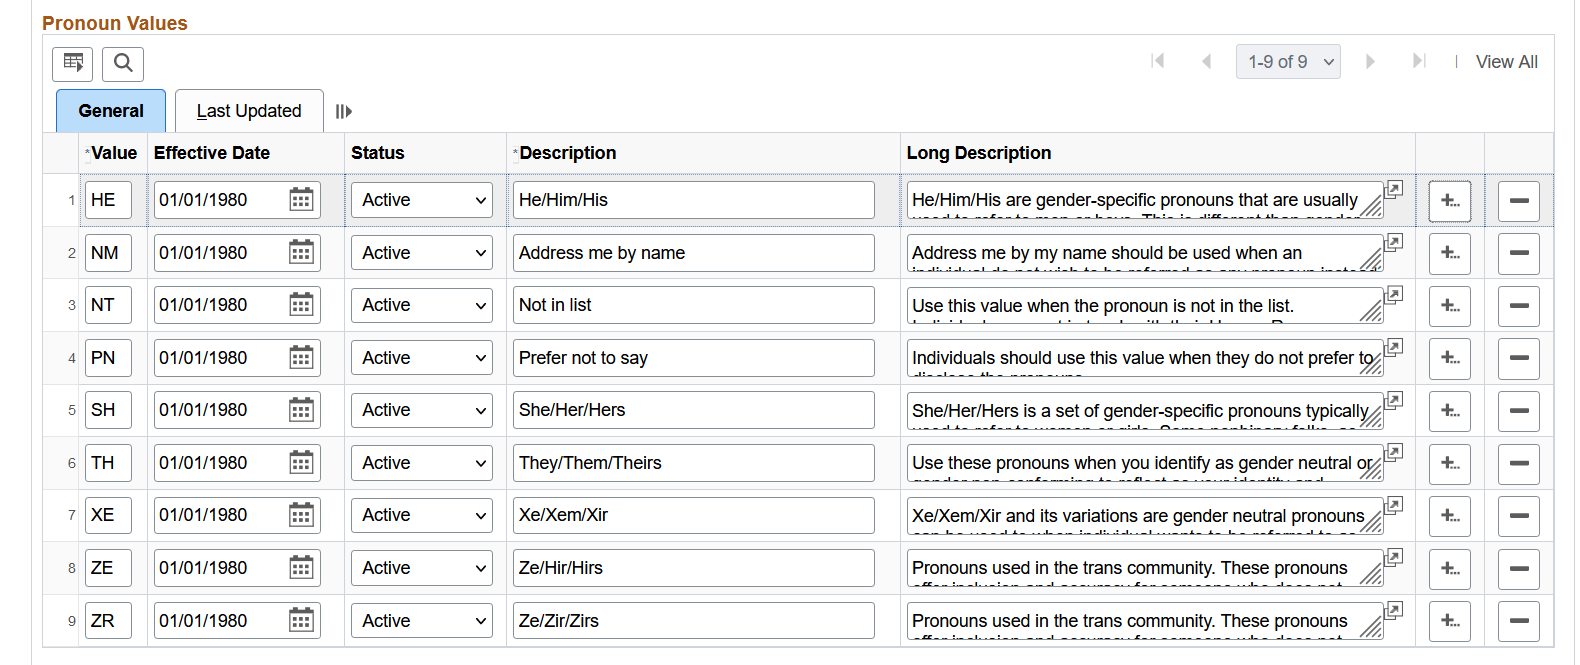Click the NT value input field
This screenshot has width=1580, height=665.
pyautogui.click(x=108, y=305)
